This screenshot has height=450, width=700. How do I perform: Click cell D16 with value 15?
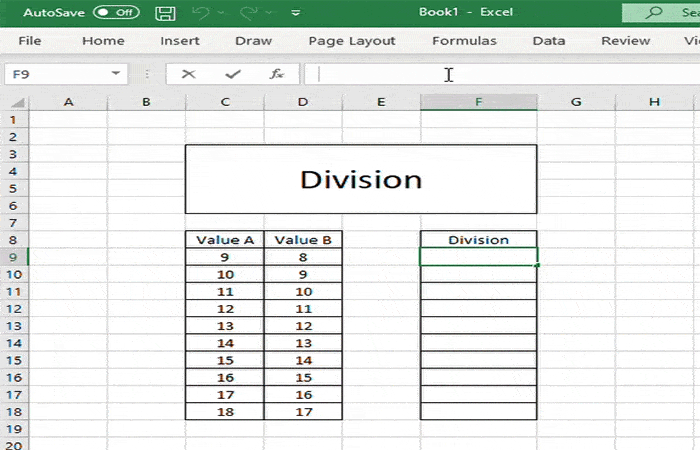pyautogui.click(x=303, y=377)
